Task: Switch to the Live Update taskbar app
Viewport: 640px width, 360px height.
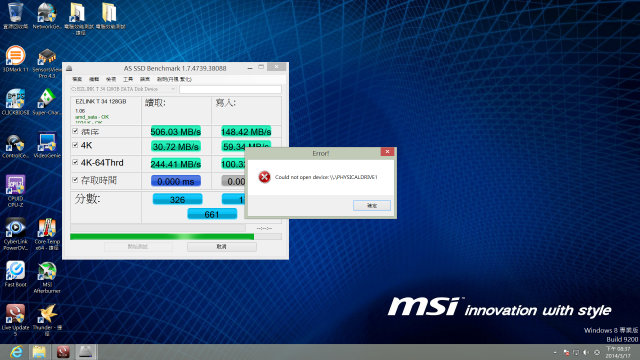Action: tap(63, 352)
